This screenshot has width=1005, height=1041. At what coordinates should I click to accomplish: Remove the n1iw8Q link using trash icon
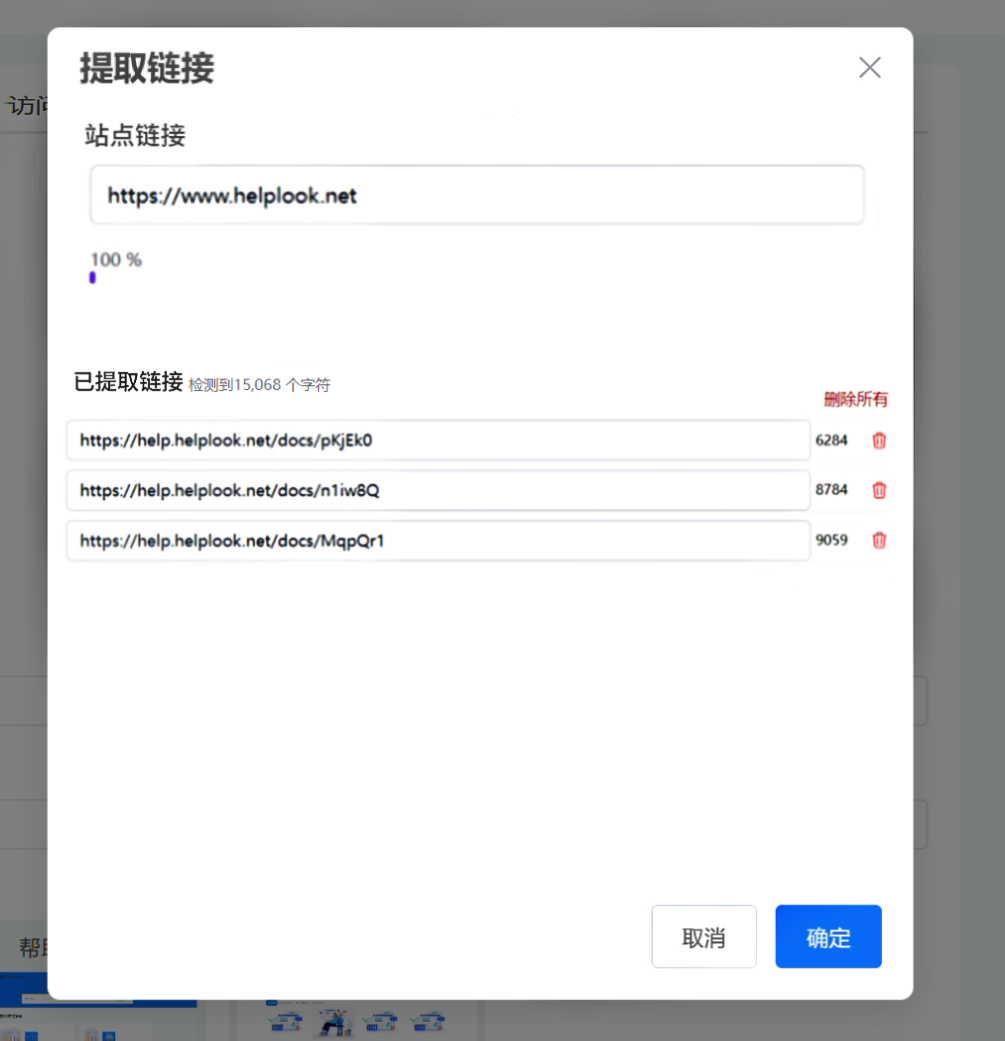tap(879, 490)
